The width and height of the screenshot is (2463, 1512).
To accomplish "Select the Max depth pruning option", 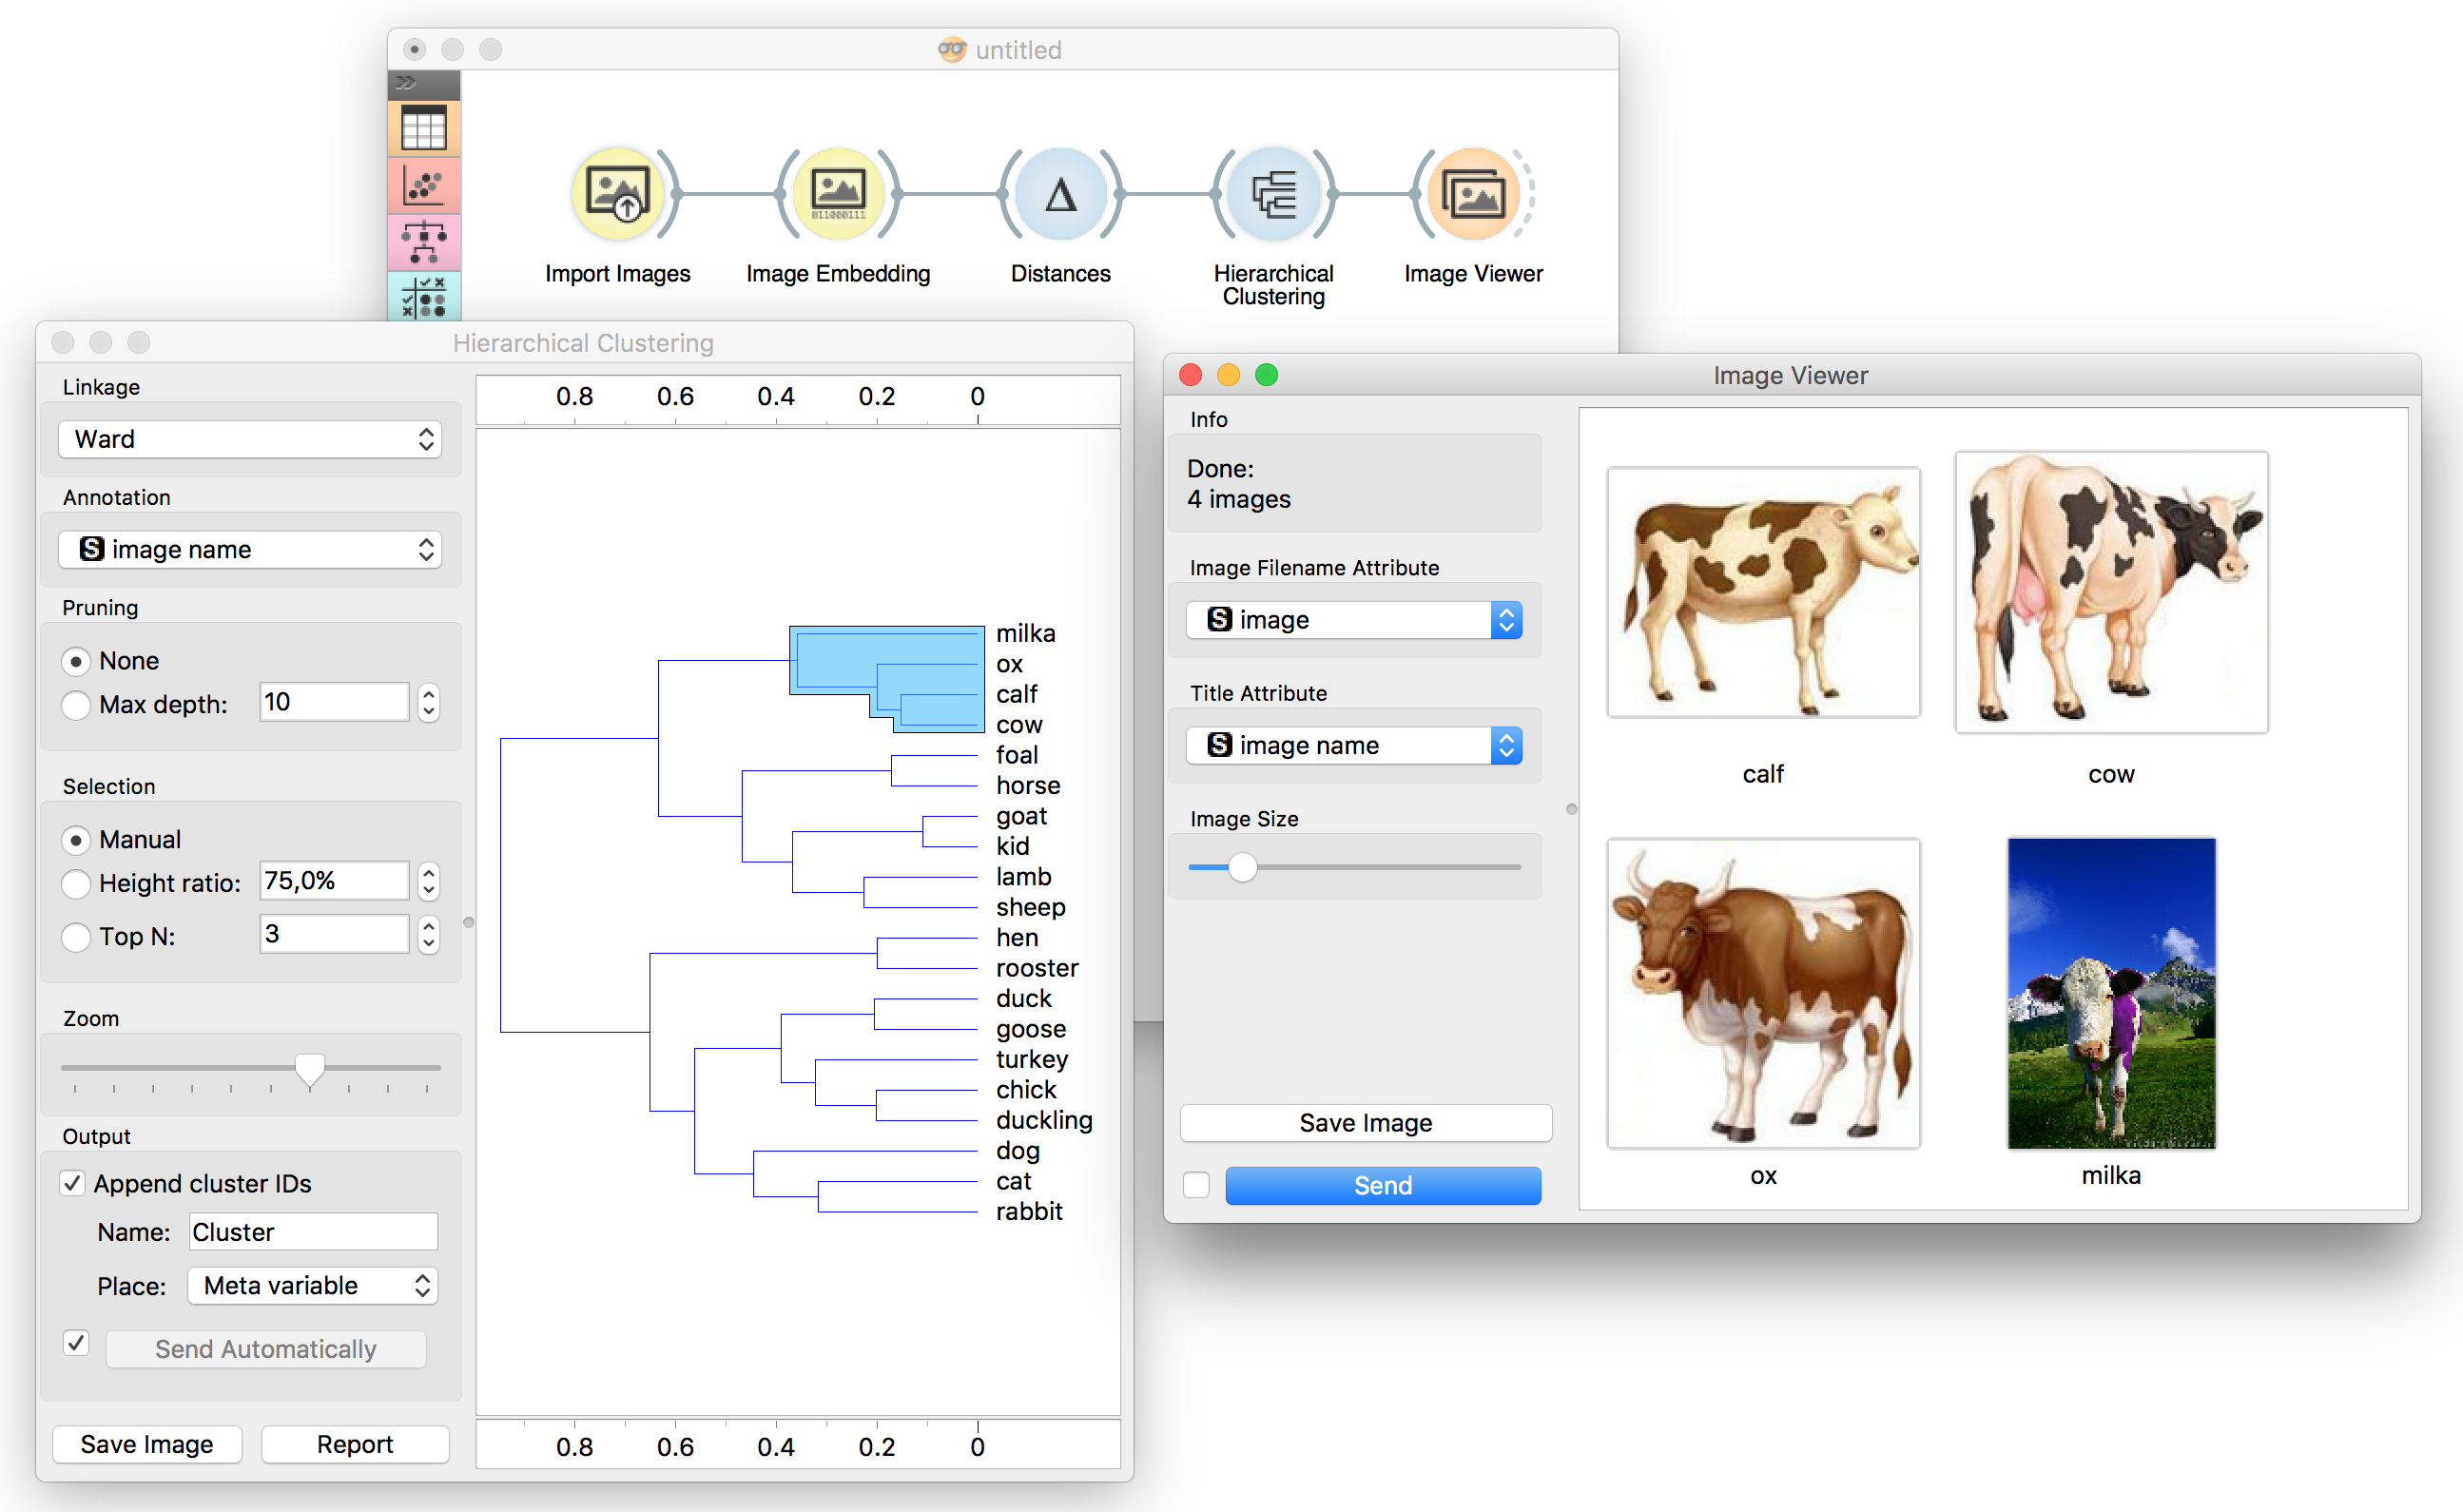I will (76, 705).
